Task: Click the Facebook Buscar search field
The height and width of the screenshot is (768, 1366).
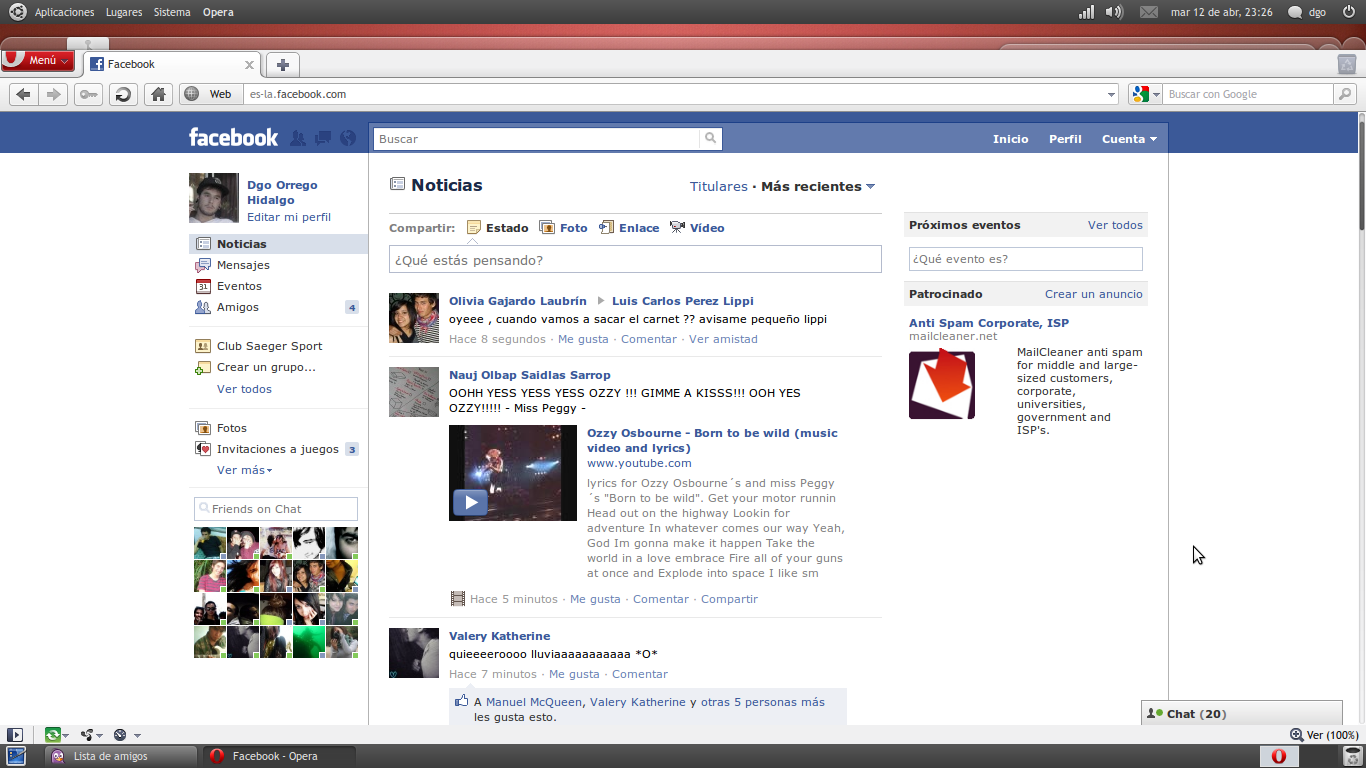Action: 536,139
